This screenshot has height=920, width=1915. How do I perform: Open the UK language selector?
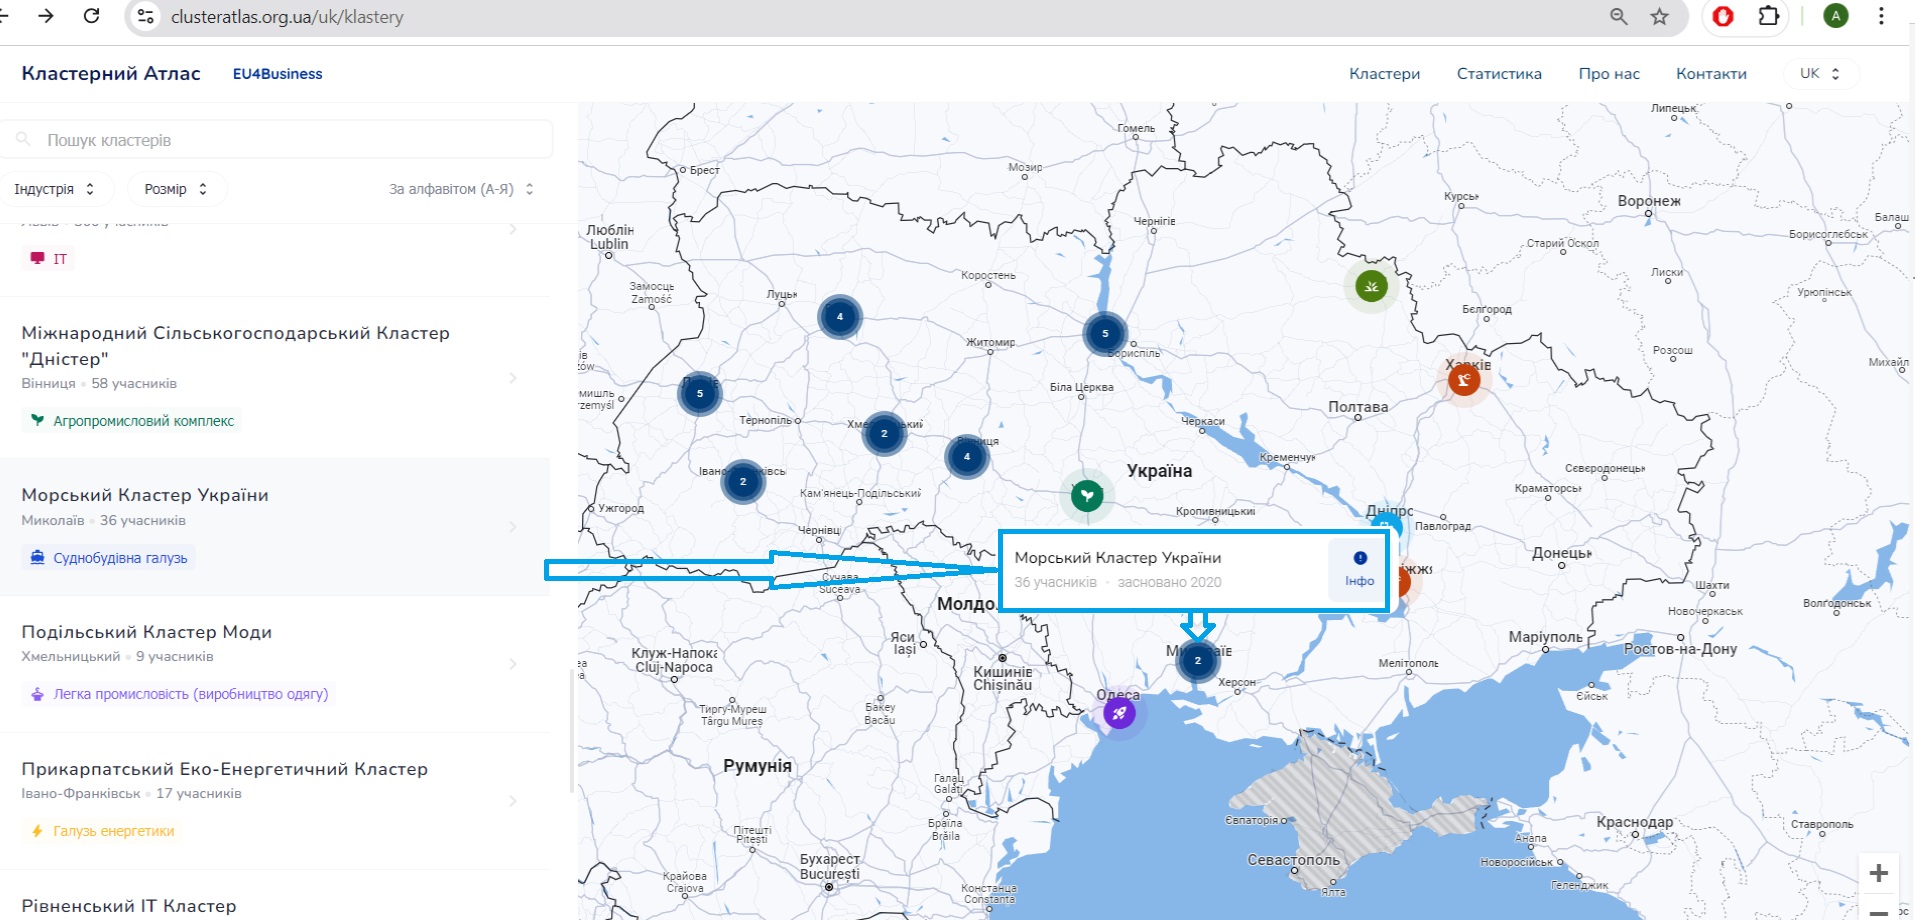(x=1819, y=73)
